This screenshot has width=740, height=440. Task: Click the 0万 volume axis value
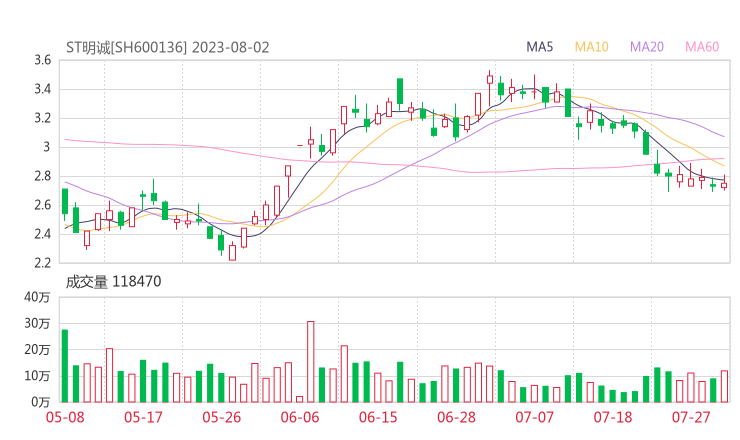(x=41, y=402)
